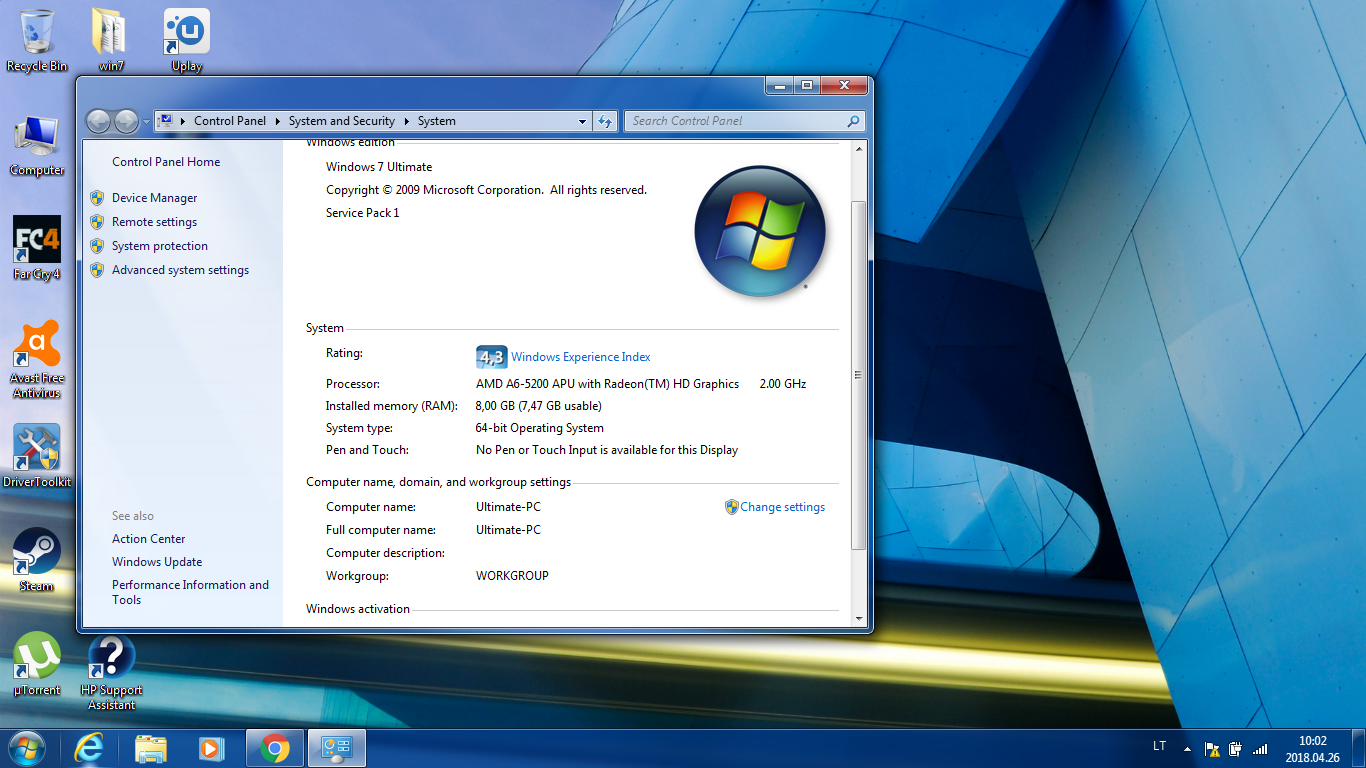Viewport: 1366px width, 768px height.
Task: Launch Steam desktop shortcut
Action: [x=37, y=560]
